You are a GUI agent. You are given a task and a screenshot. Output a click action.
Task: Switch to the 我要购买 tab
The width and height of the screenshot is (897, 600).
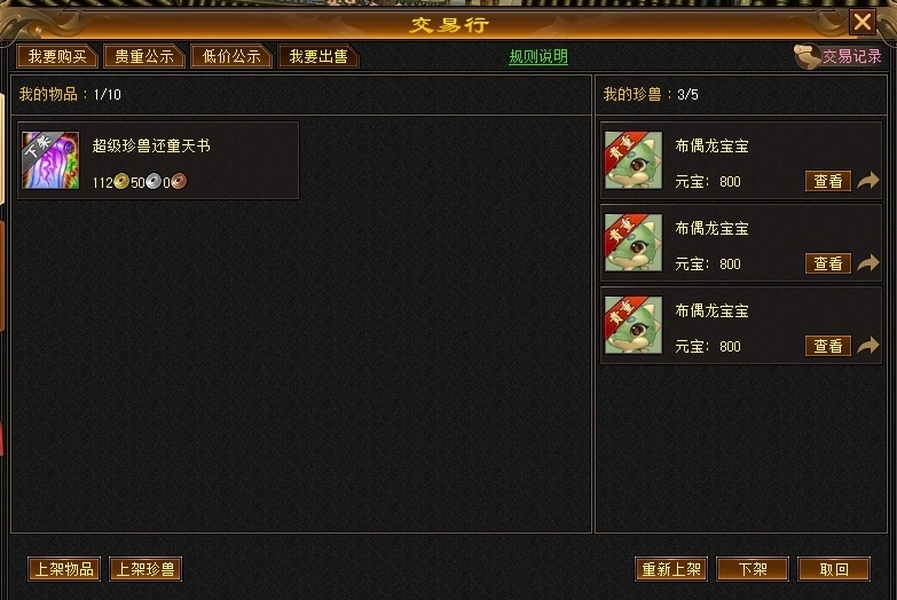click(58, 57)
